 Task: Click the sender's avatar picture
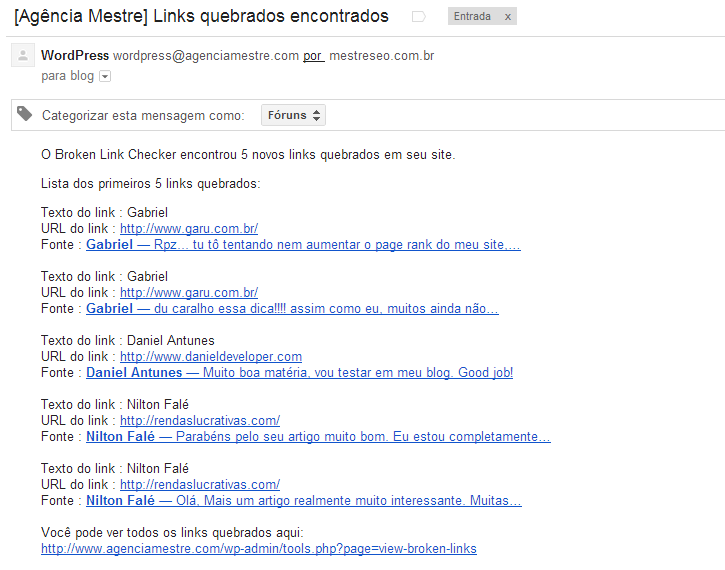click(x=21, y=56)
